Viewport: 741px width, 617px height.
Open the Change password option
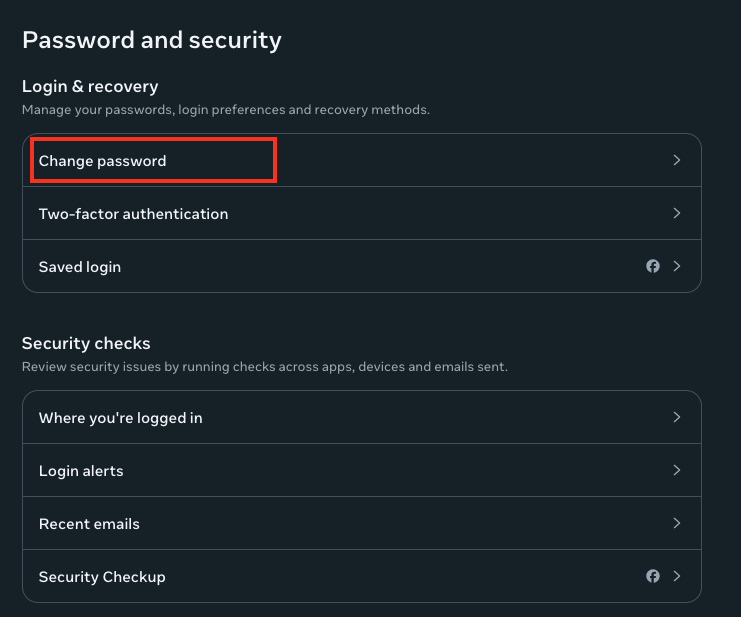tap(103, 161)
